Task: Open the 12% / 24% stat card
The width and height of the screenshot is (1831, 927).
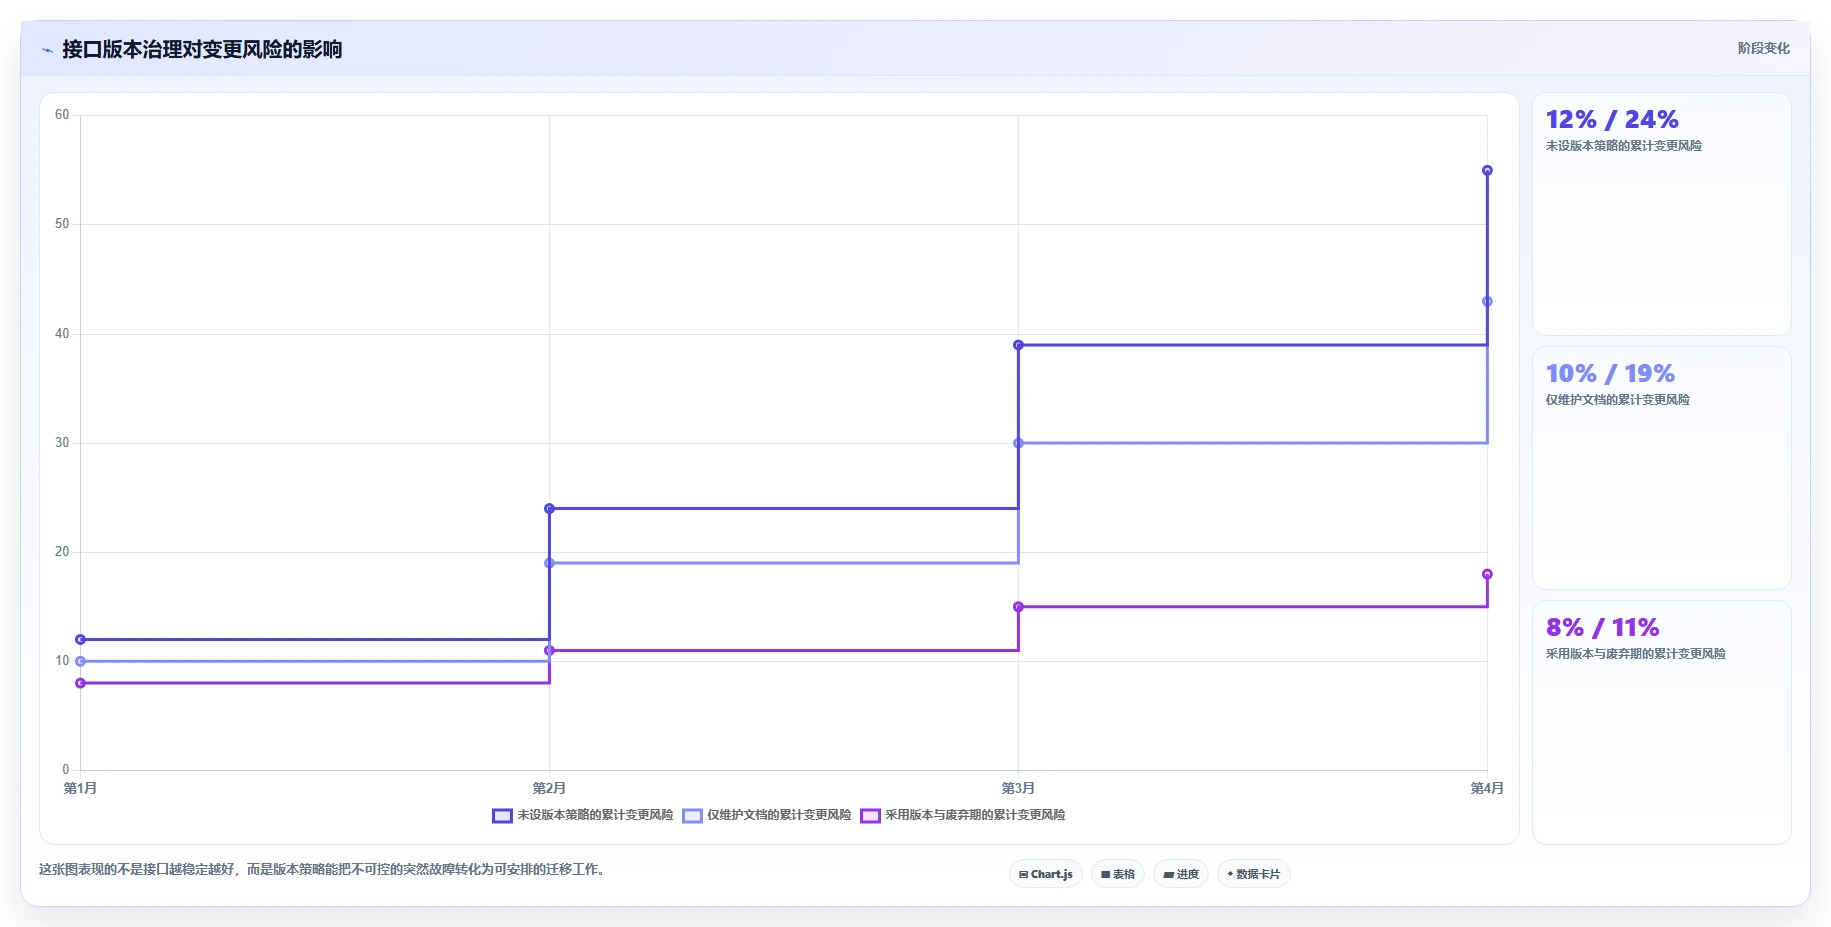Action: (x=1661, y=214)
